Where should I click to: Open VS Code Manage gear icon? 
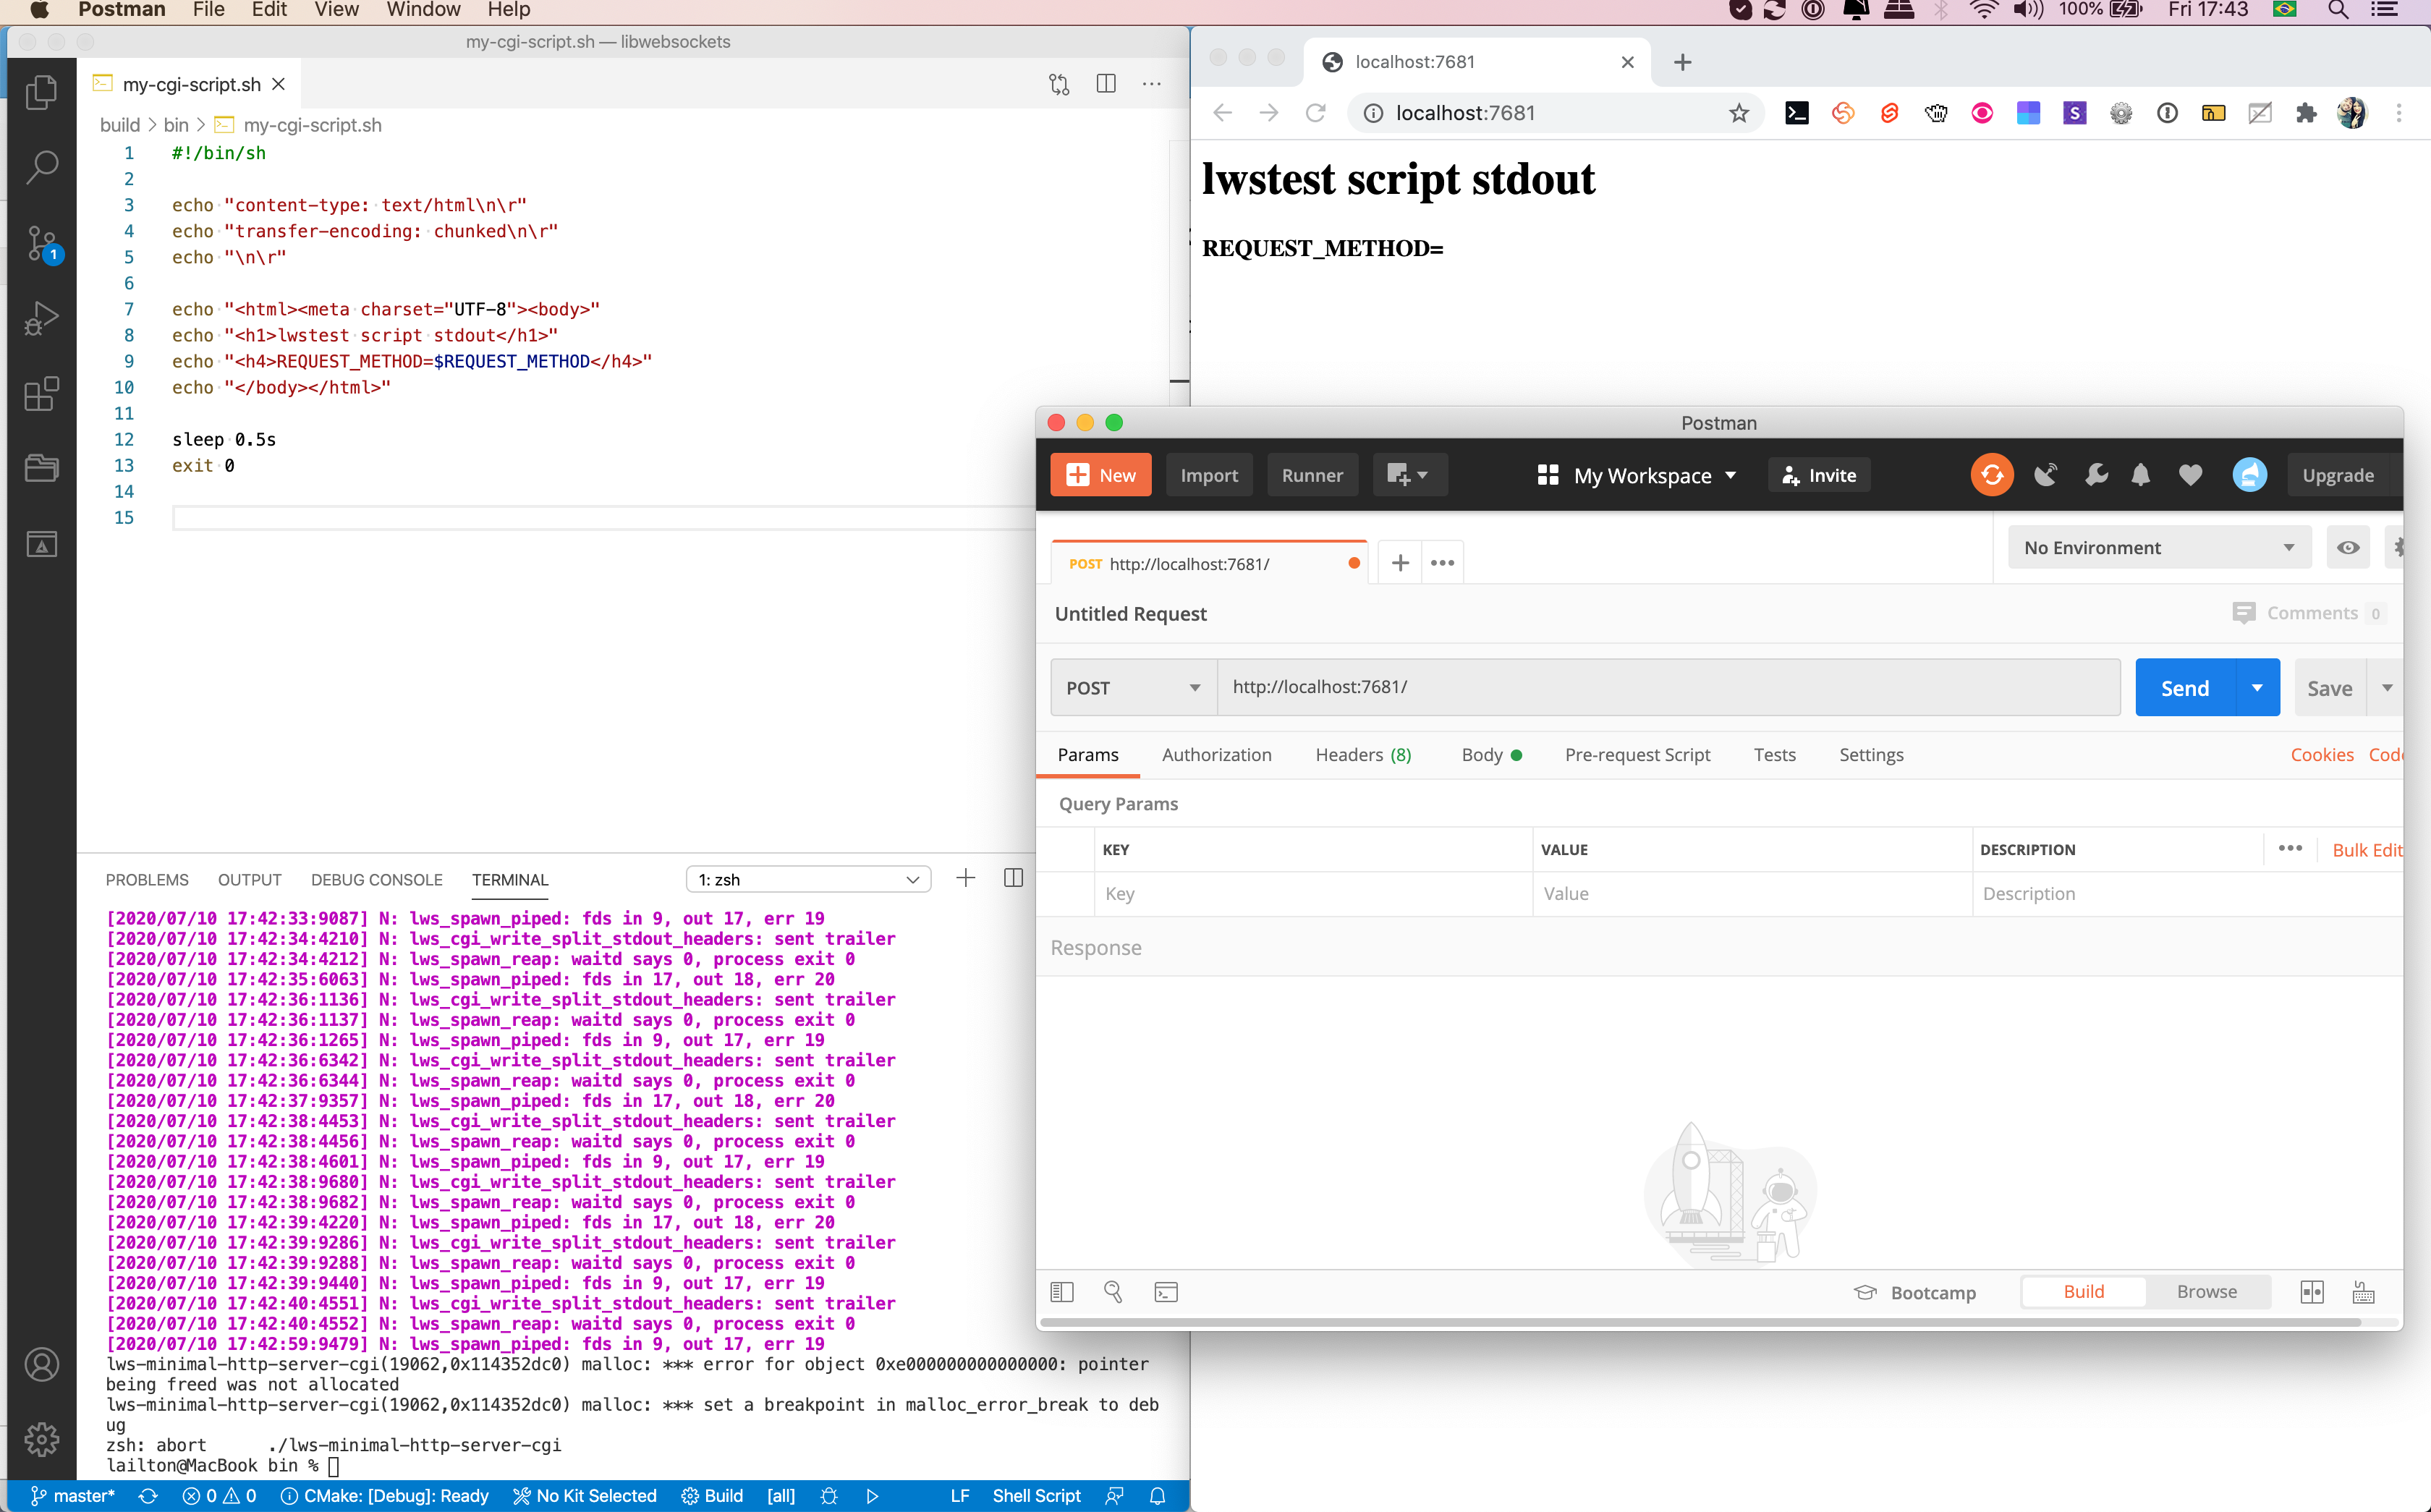41,1439
